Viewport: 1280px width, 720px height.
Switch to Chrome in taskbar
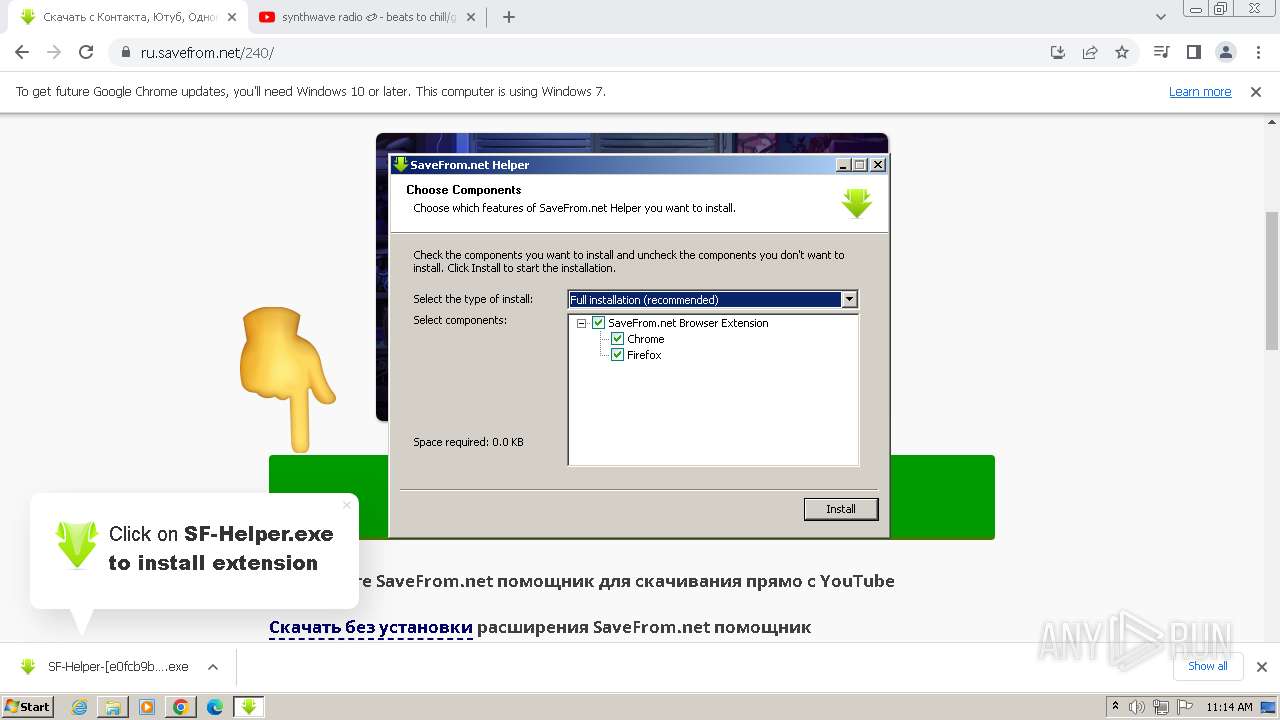(x=181, y=707)
